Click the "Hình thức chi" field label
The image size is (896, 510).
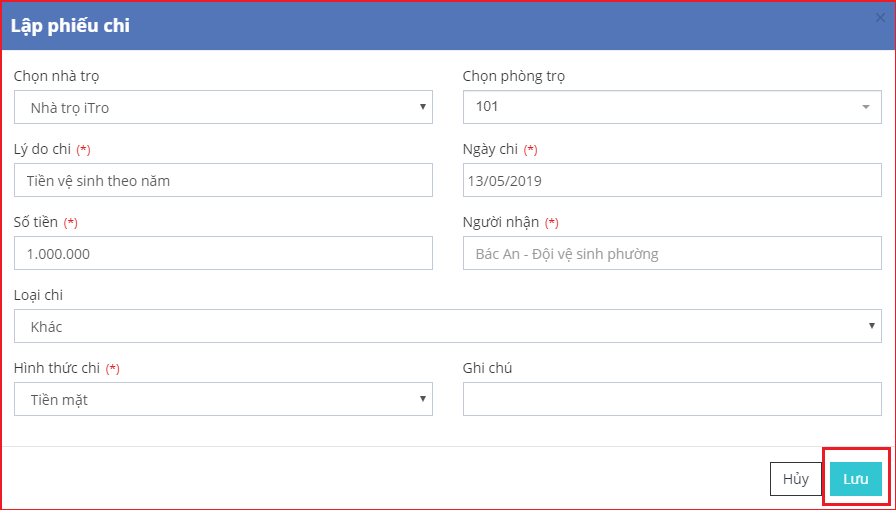click(x=56, y=368)
